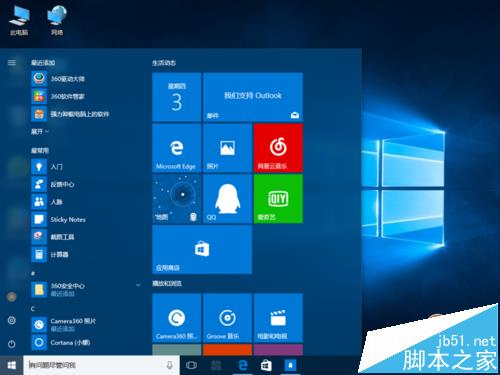Screen dimensions: 500x375
Task: Click the Power button in Start
Action: click(12, 344)
